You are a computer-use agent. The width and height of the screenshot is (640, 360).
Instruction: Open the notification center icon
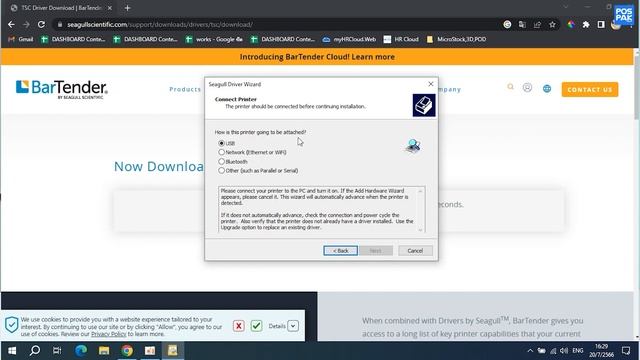(626, 351)
